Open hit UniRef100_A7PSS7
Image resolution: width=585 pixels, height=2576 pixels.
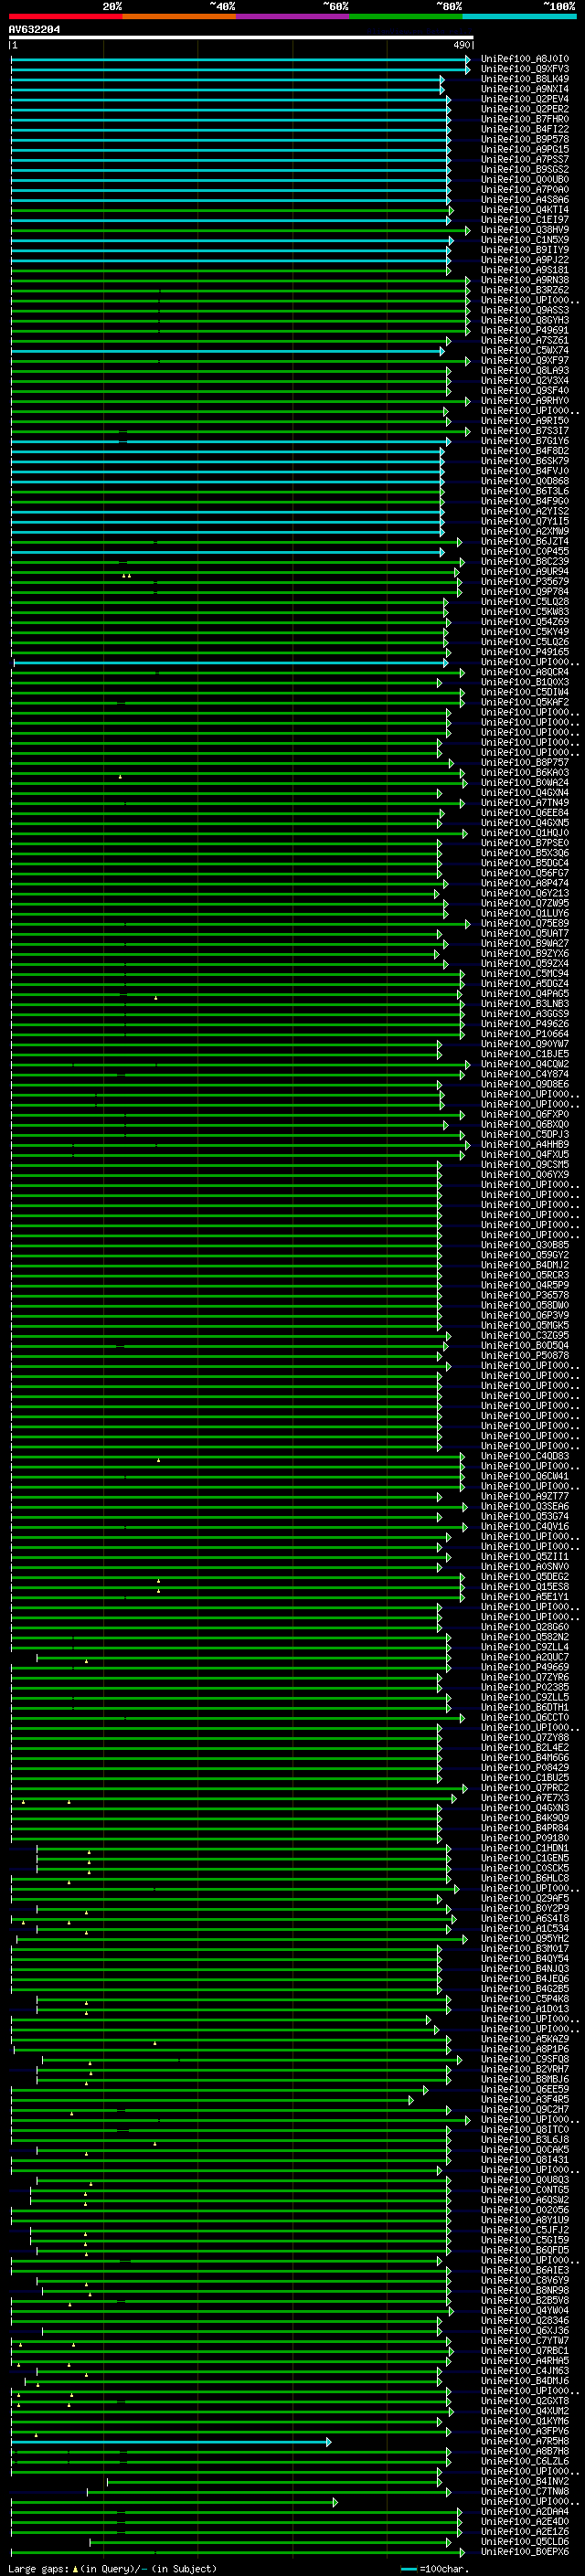[x=525, y=159]
